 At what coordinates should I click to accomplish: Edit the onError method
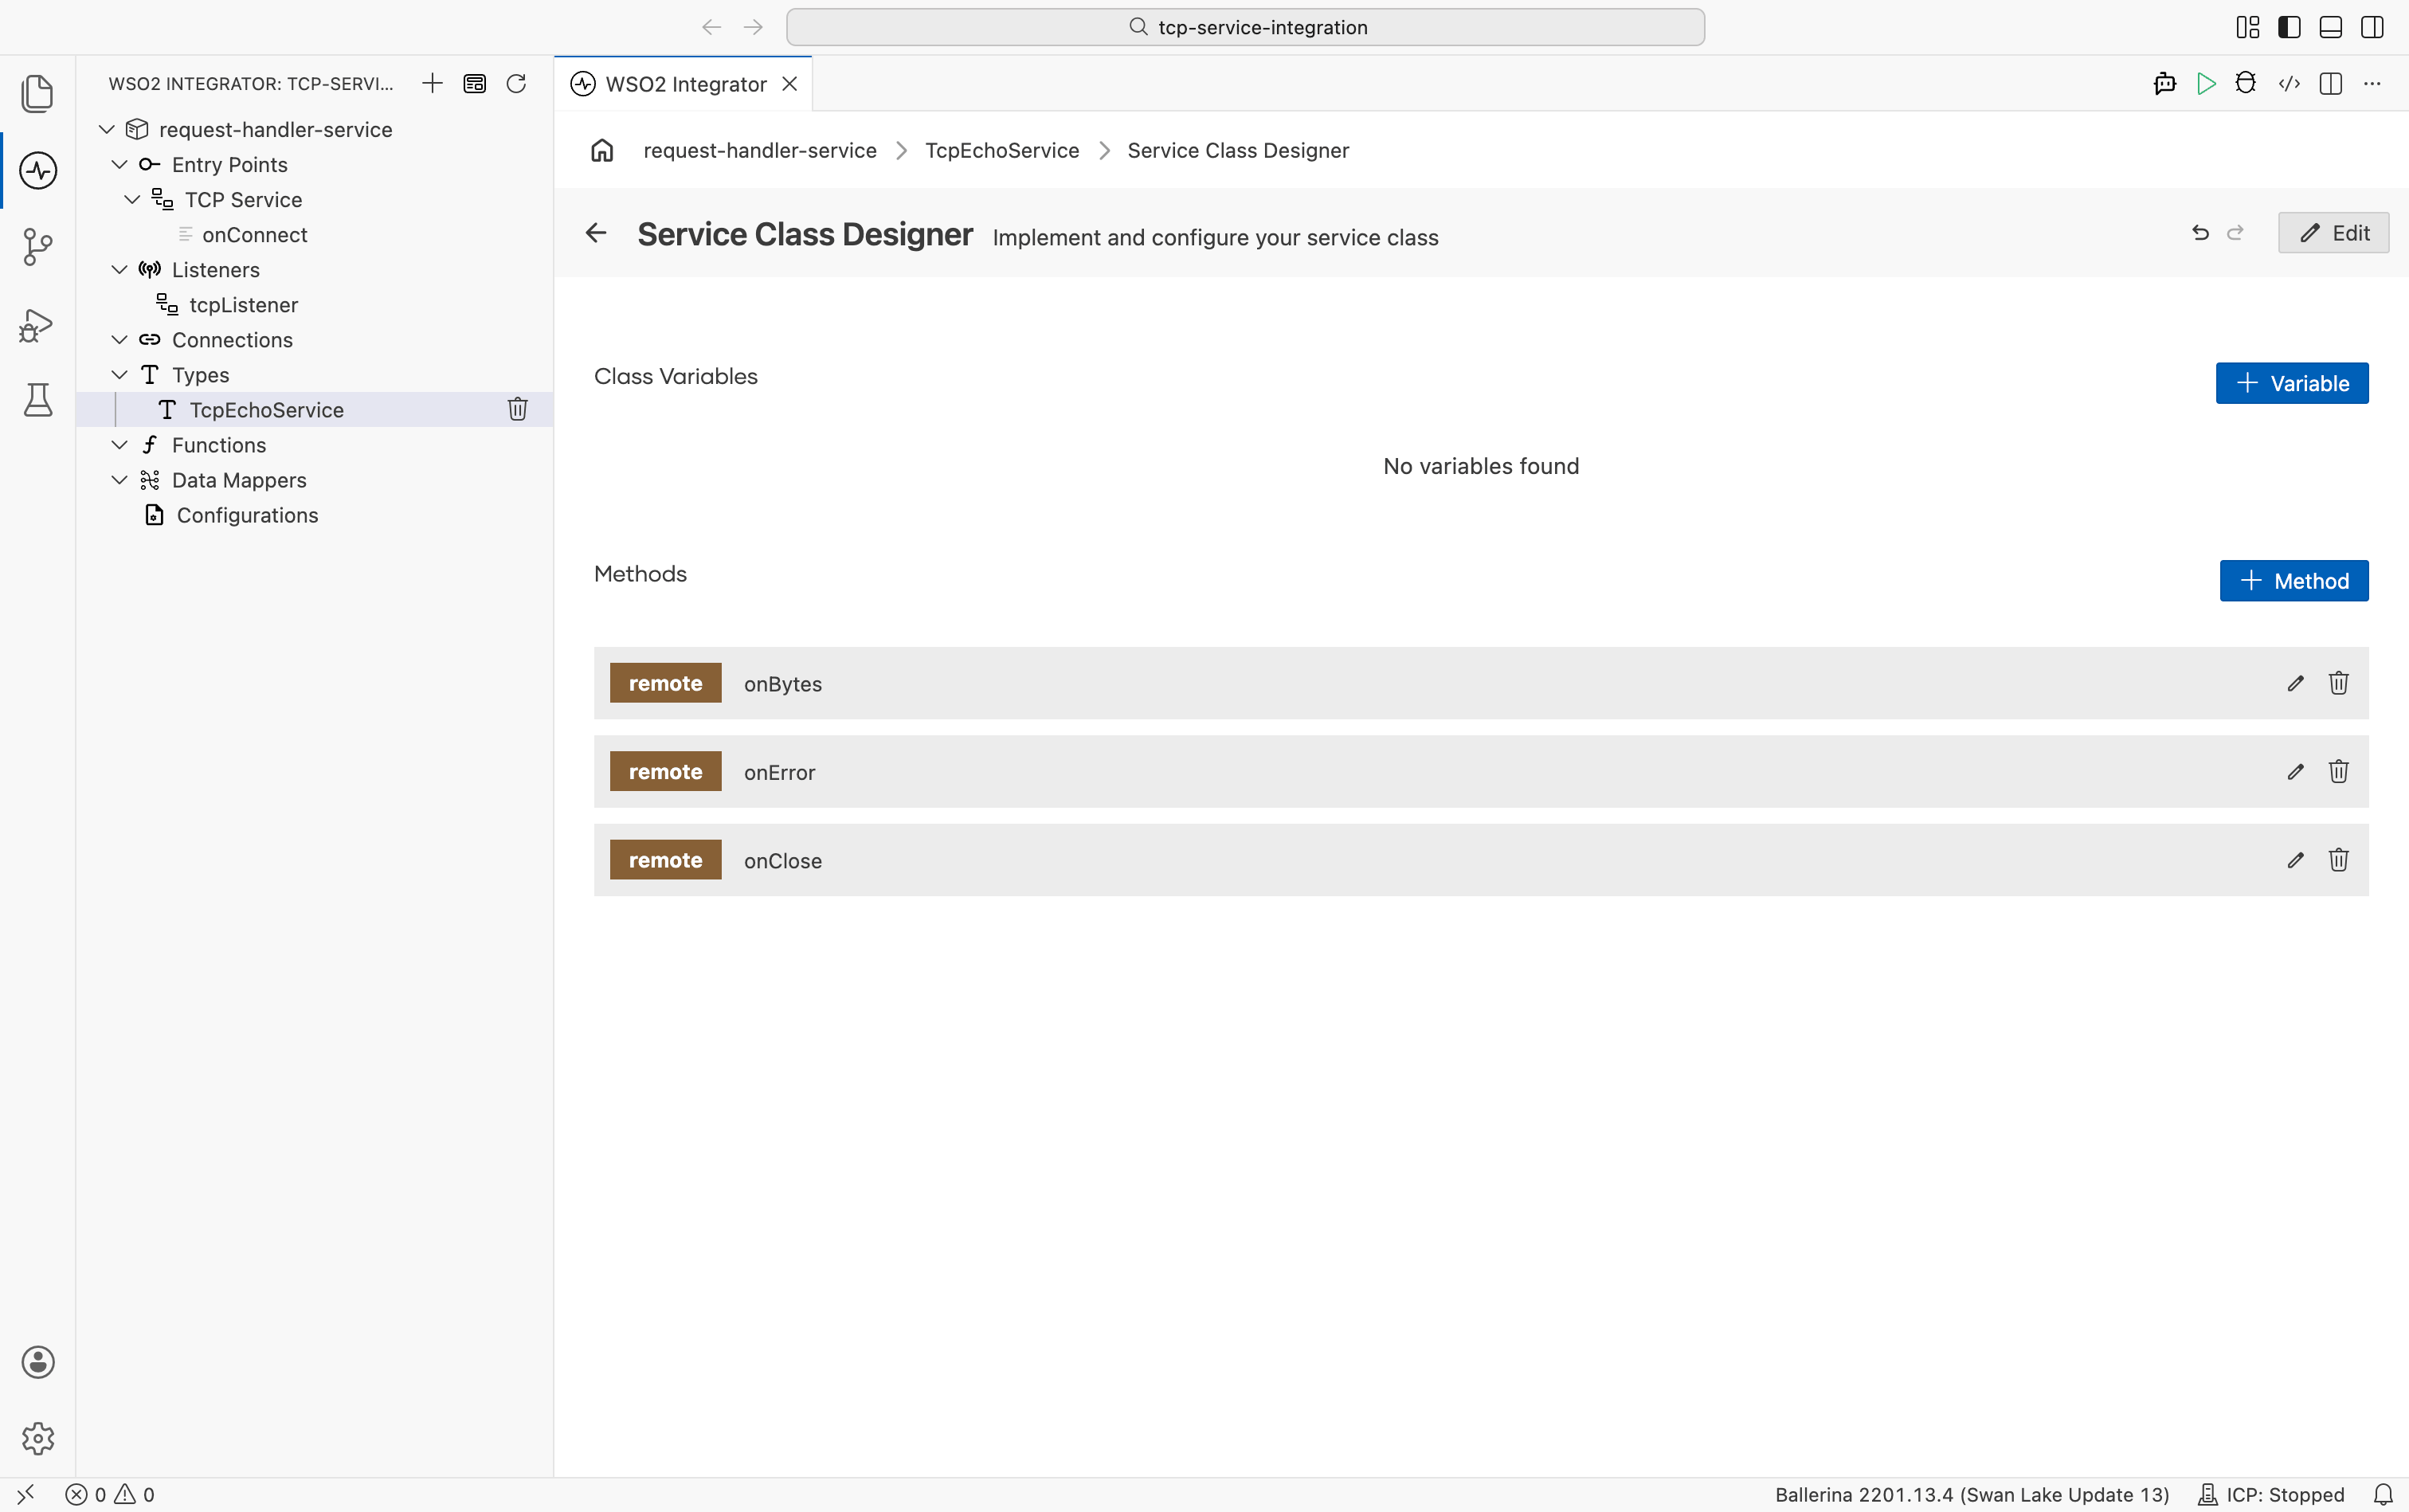2296,771
